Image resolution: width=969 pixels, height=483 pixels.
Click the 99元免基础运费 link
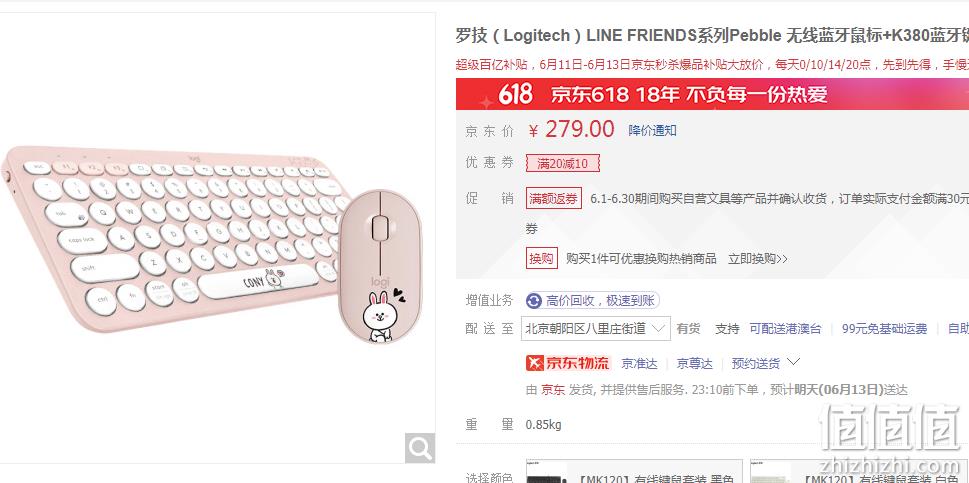coord(884,329)
